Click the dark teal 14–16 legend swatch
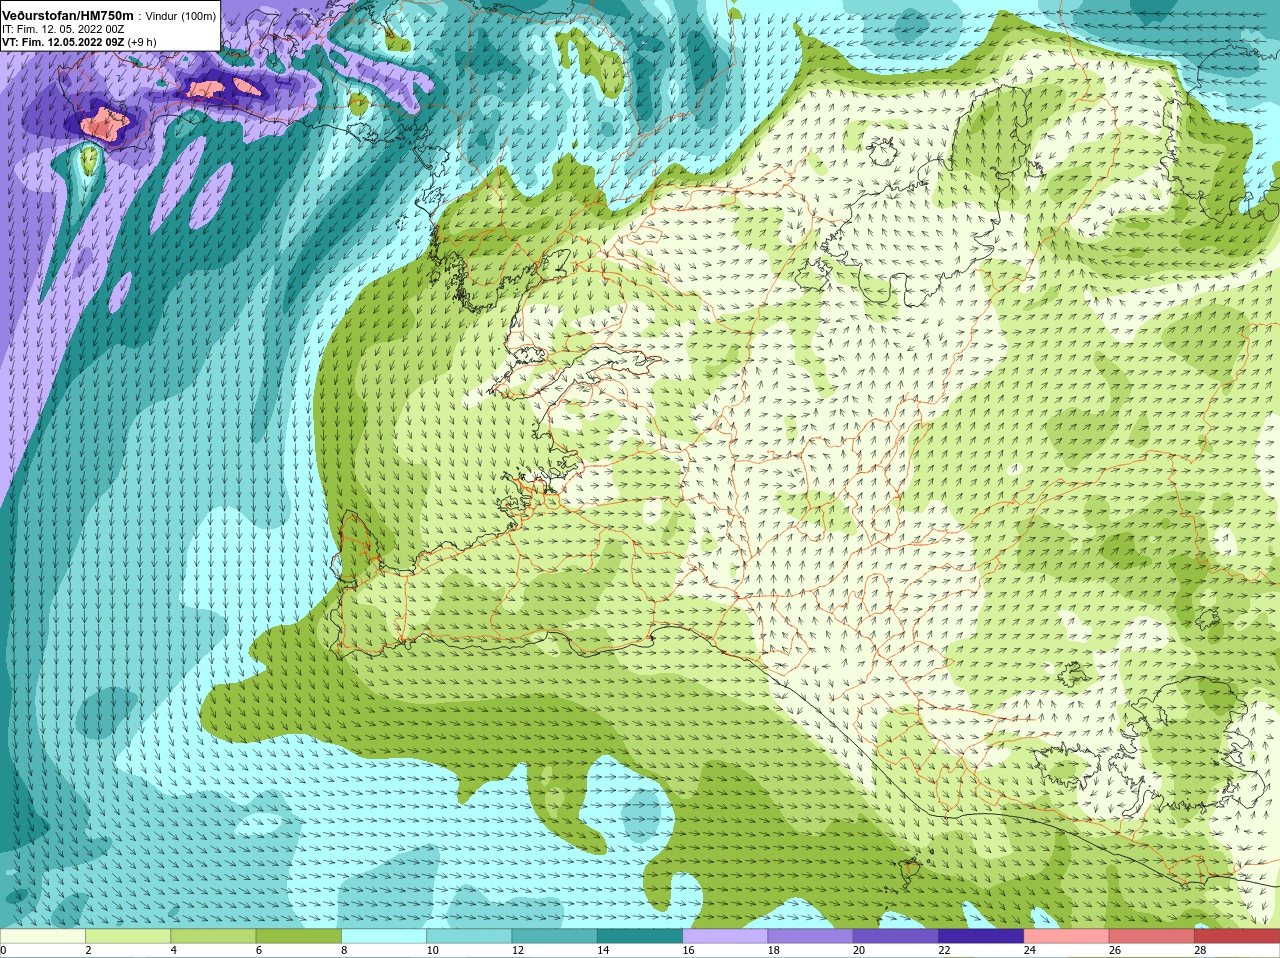 pyautogui.click(x=640, y=936)
